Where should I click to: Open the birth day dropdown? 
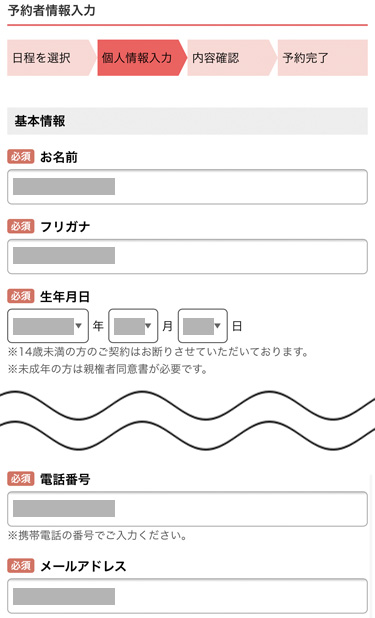(x=203, y=326)
